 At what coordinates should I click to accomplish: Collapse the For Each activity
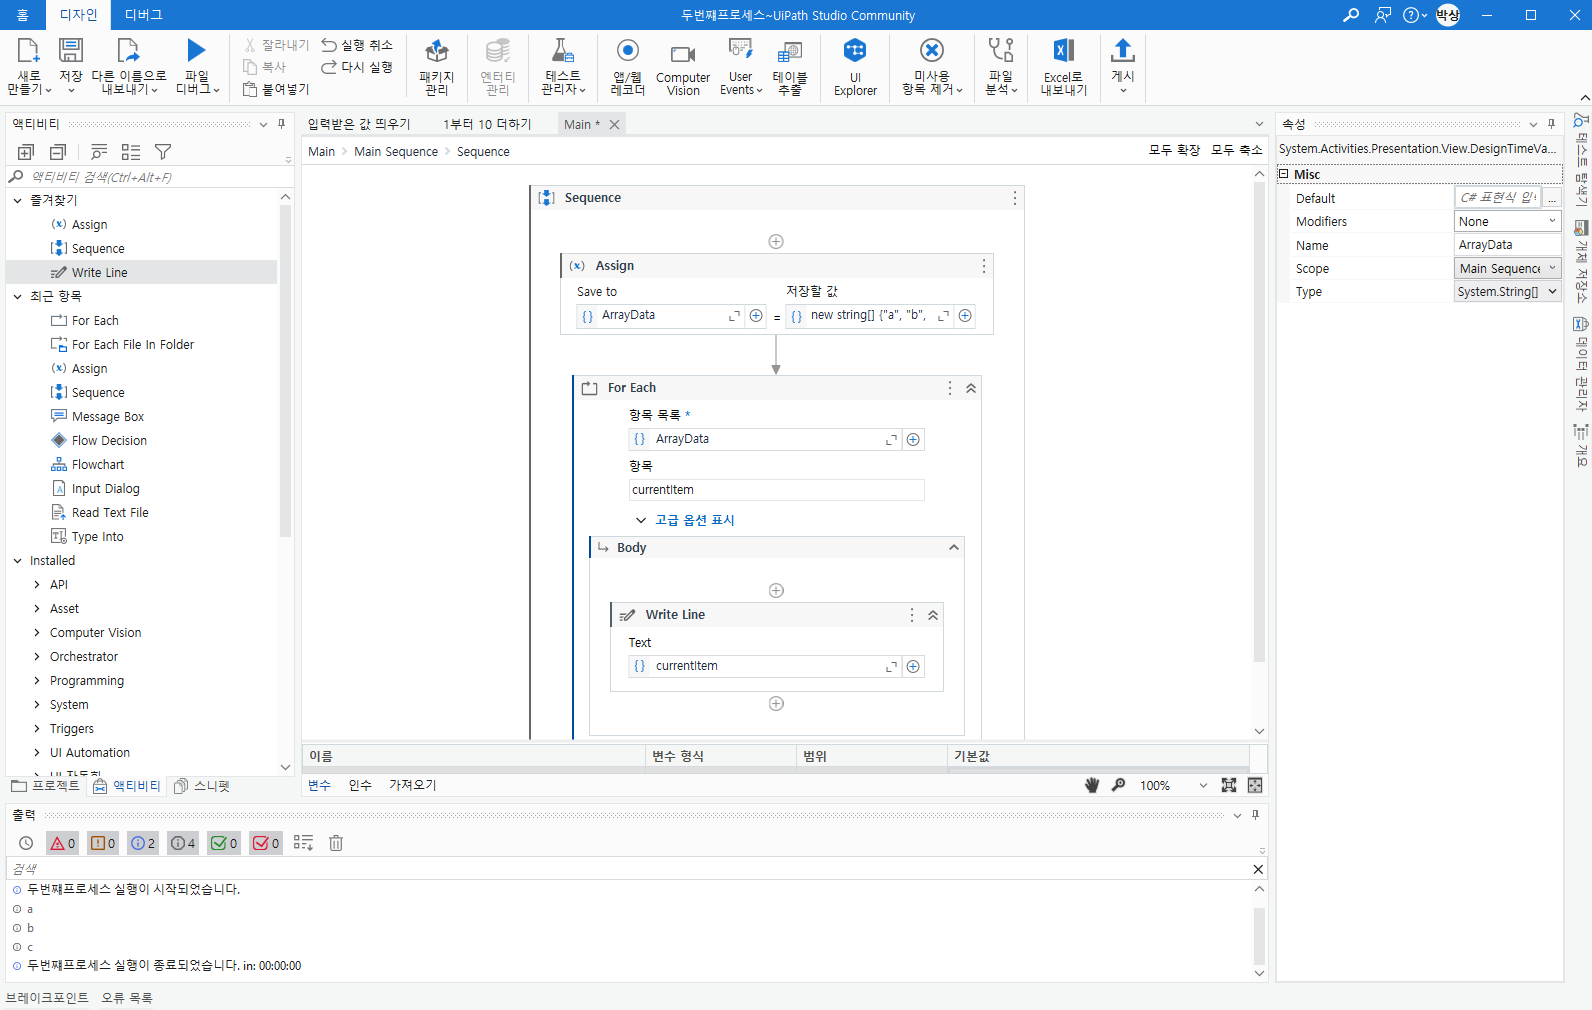970,388
